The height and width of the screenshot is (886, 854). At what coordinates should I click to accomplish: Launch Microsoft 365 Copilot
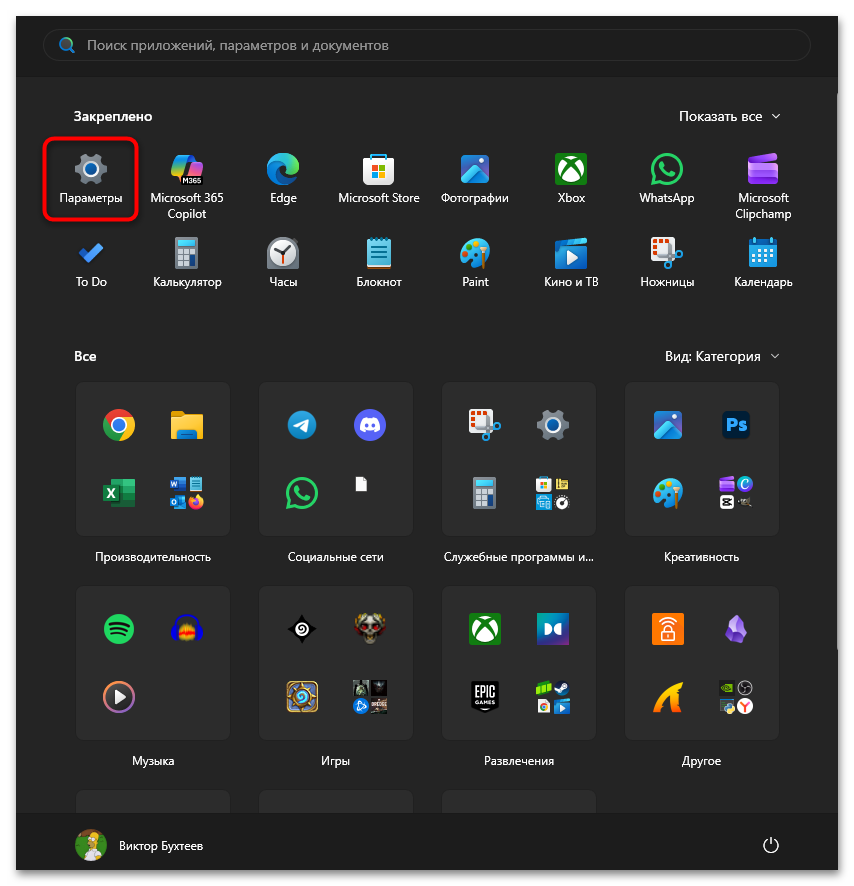tap(187, 187)
